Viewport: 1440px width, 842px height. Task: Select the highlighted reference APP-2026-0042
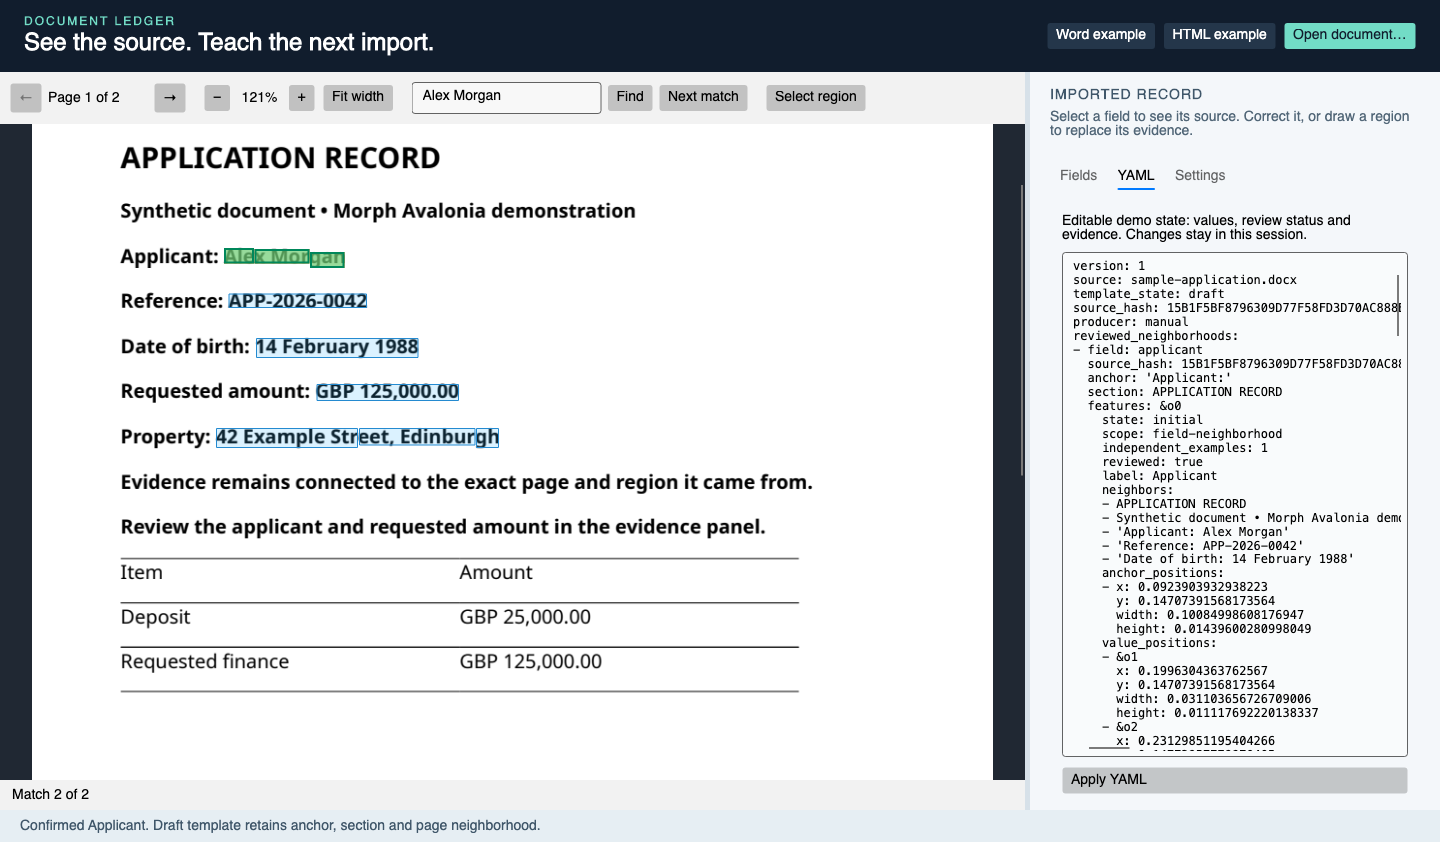click(x=298, y=301)
